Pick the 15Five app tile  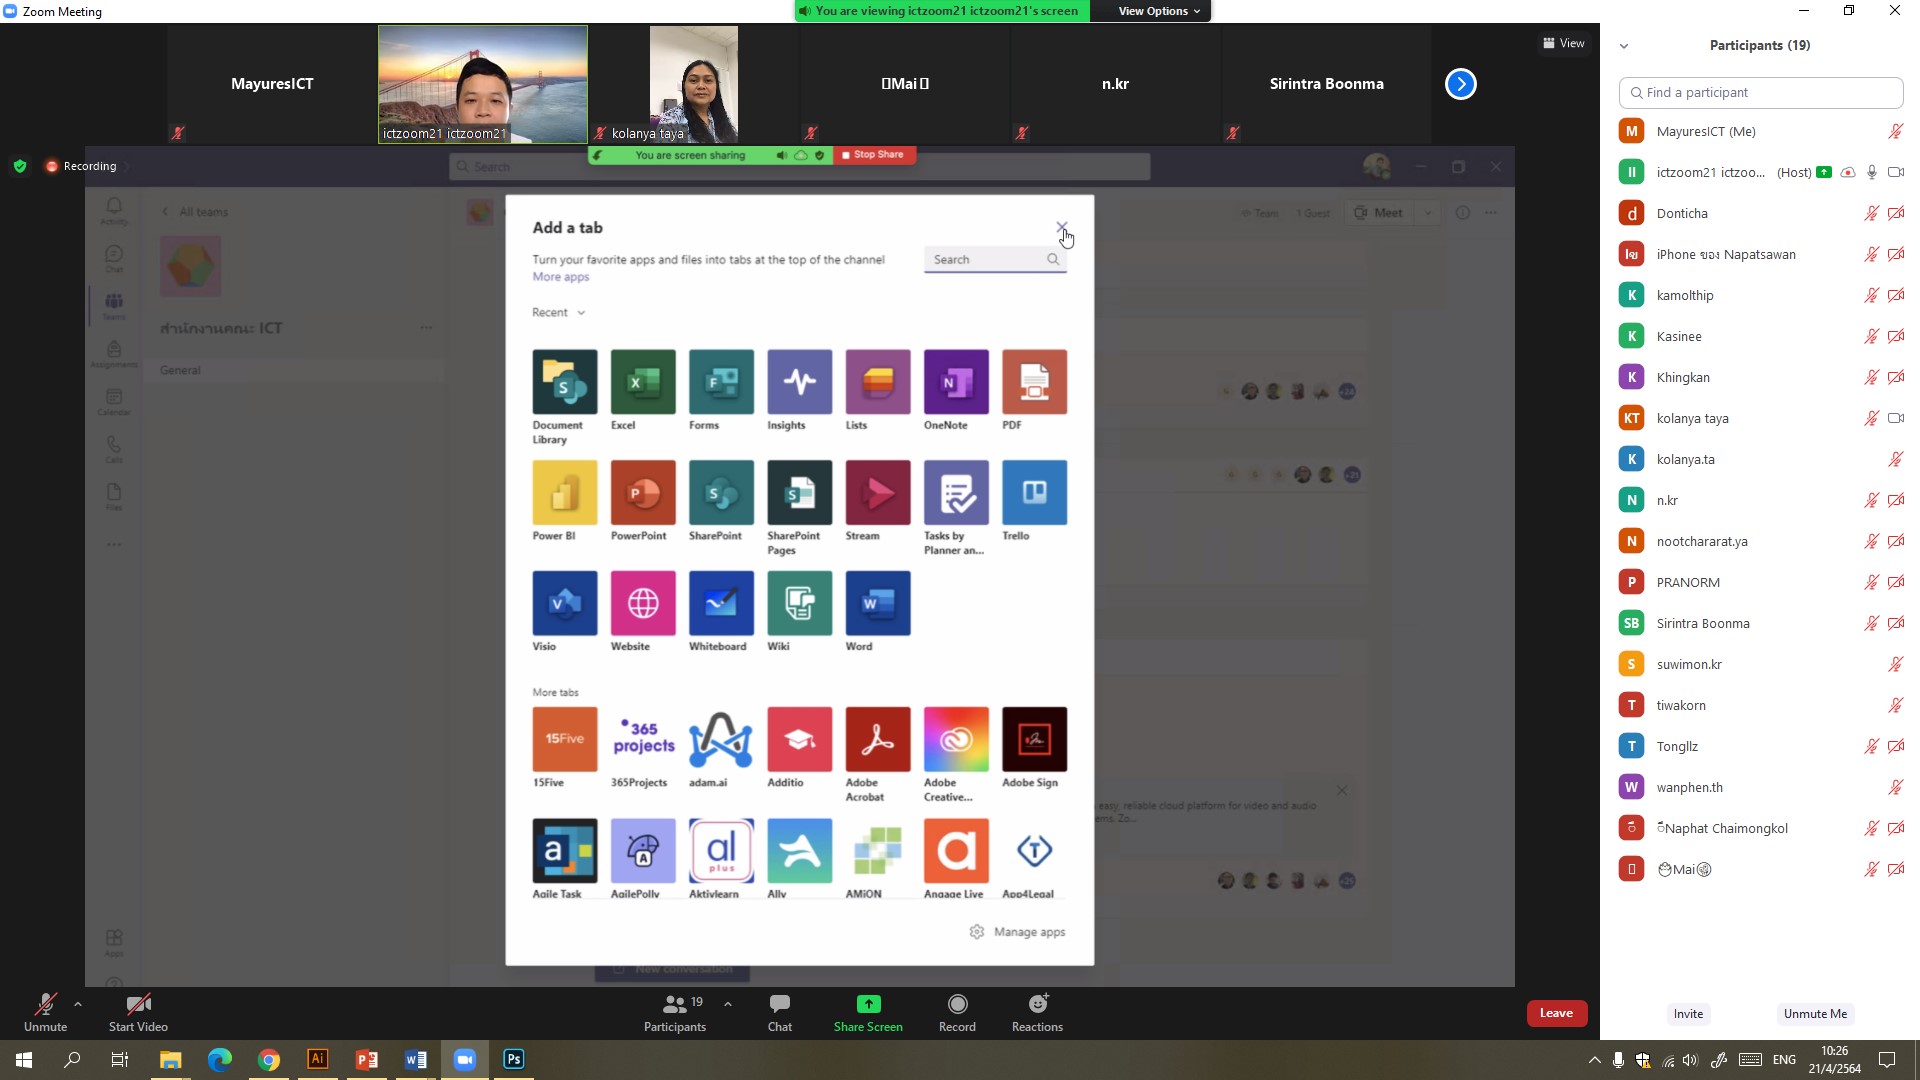(565, 740)
